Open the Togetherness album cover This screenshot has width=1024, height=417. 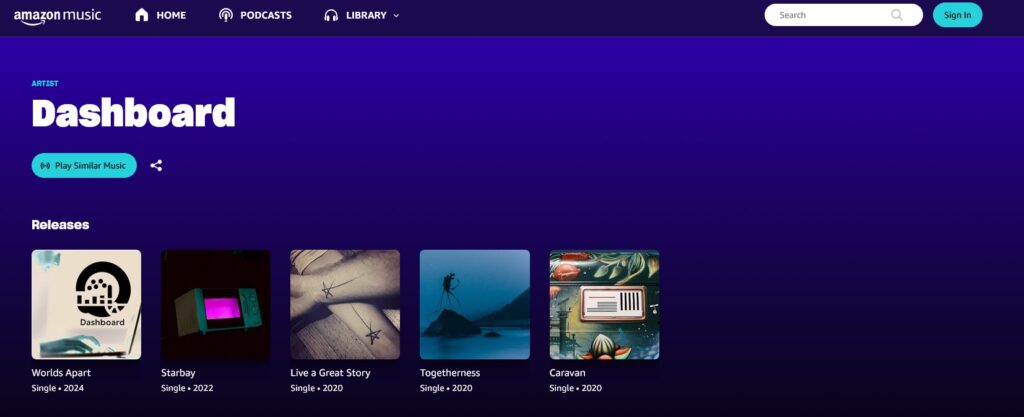[x=475, y=305]
